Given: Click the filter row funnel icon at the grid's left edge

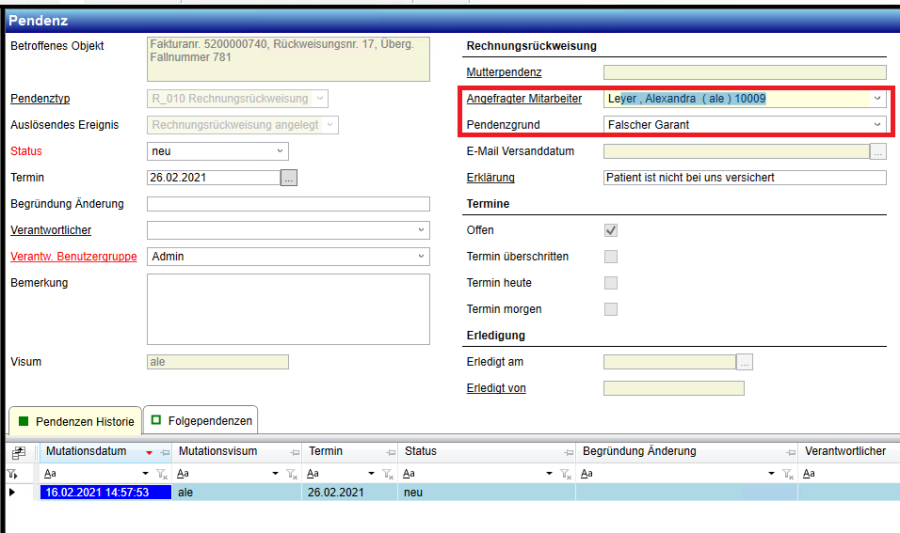Looking at the screenshot, I should click(x=11, y=474).
